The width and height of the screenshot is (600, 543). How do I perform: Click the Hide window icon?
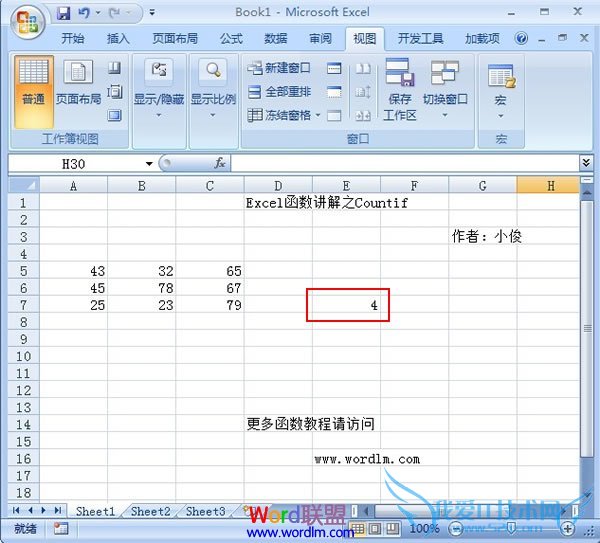pyautogui.click(x=334, y=92)
